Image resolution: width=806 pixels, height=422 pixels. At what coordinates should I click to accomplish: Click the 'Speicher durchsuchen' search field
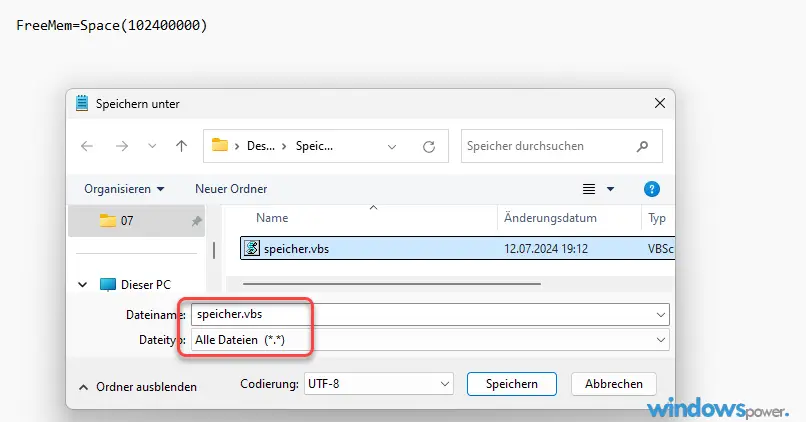click(561, 146)
